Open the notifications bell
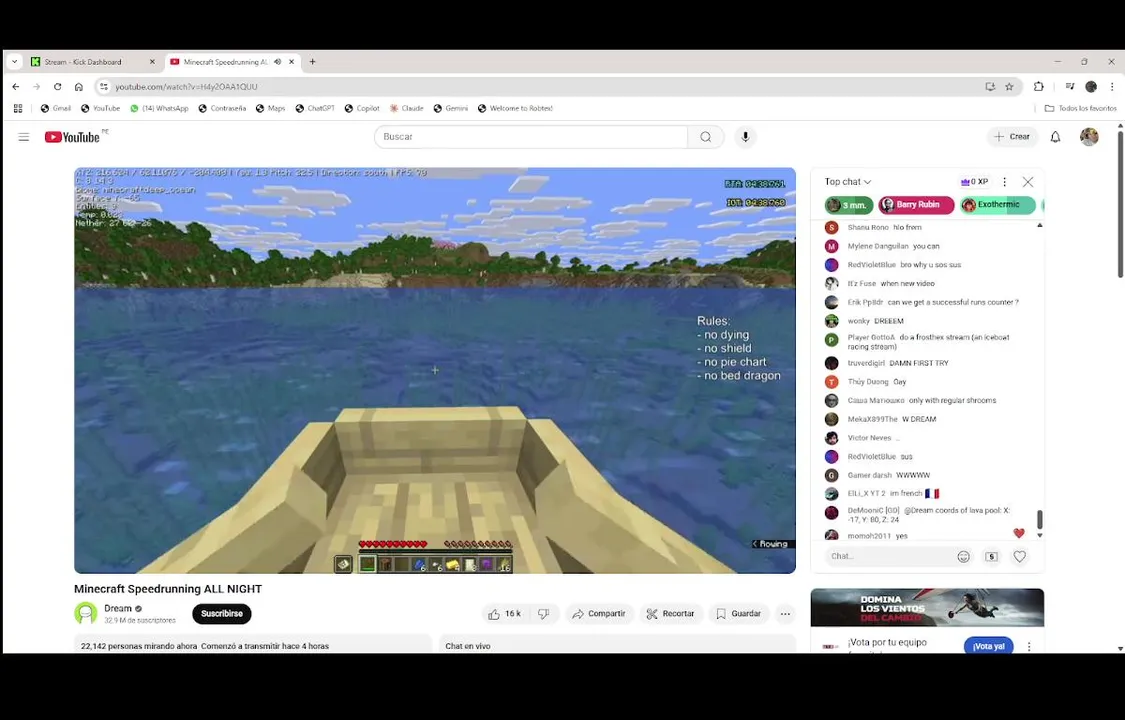Image resolution: width=1125 pixels, height=720 pixels. [1055, 137]
